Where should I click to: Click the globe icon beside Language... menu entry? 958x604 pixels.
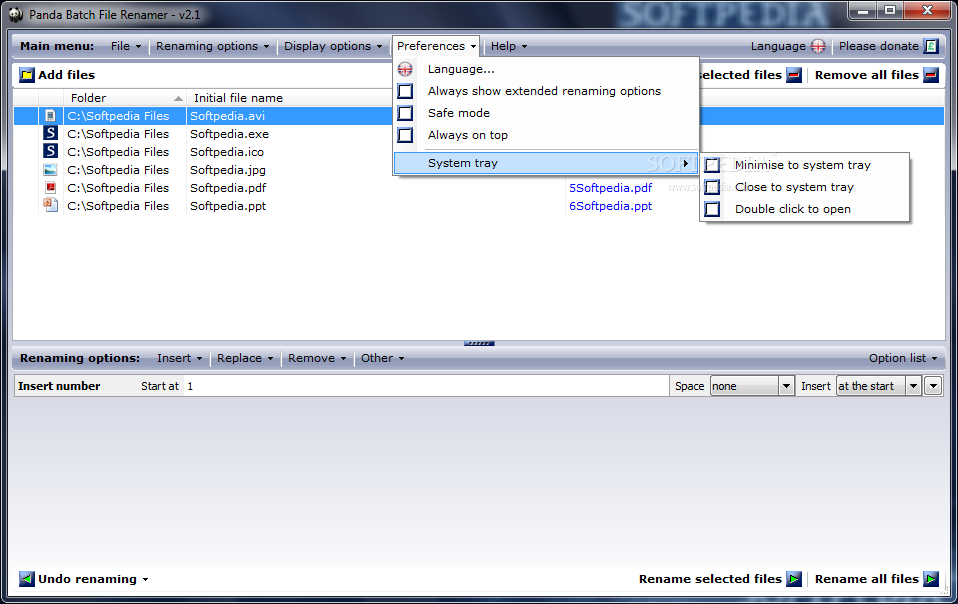[405, 69]
